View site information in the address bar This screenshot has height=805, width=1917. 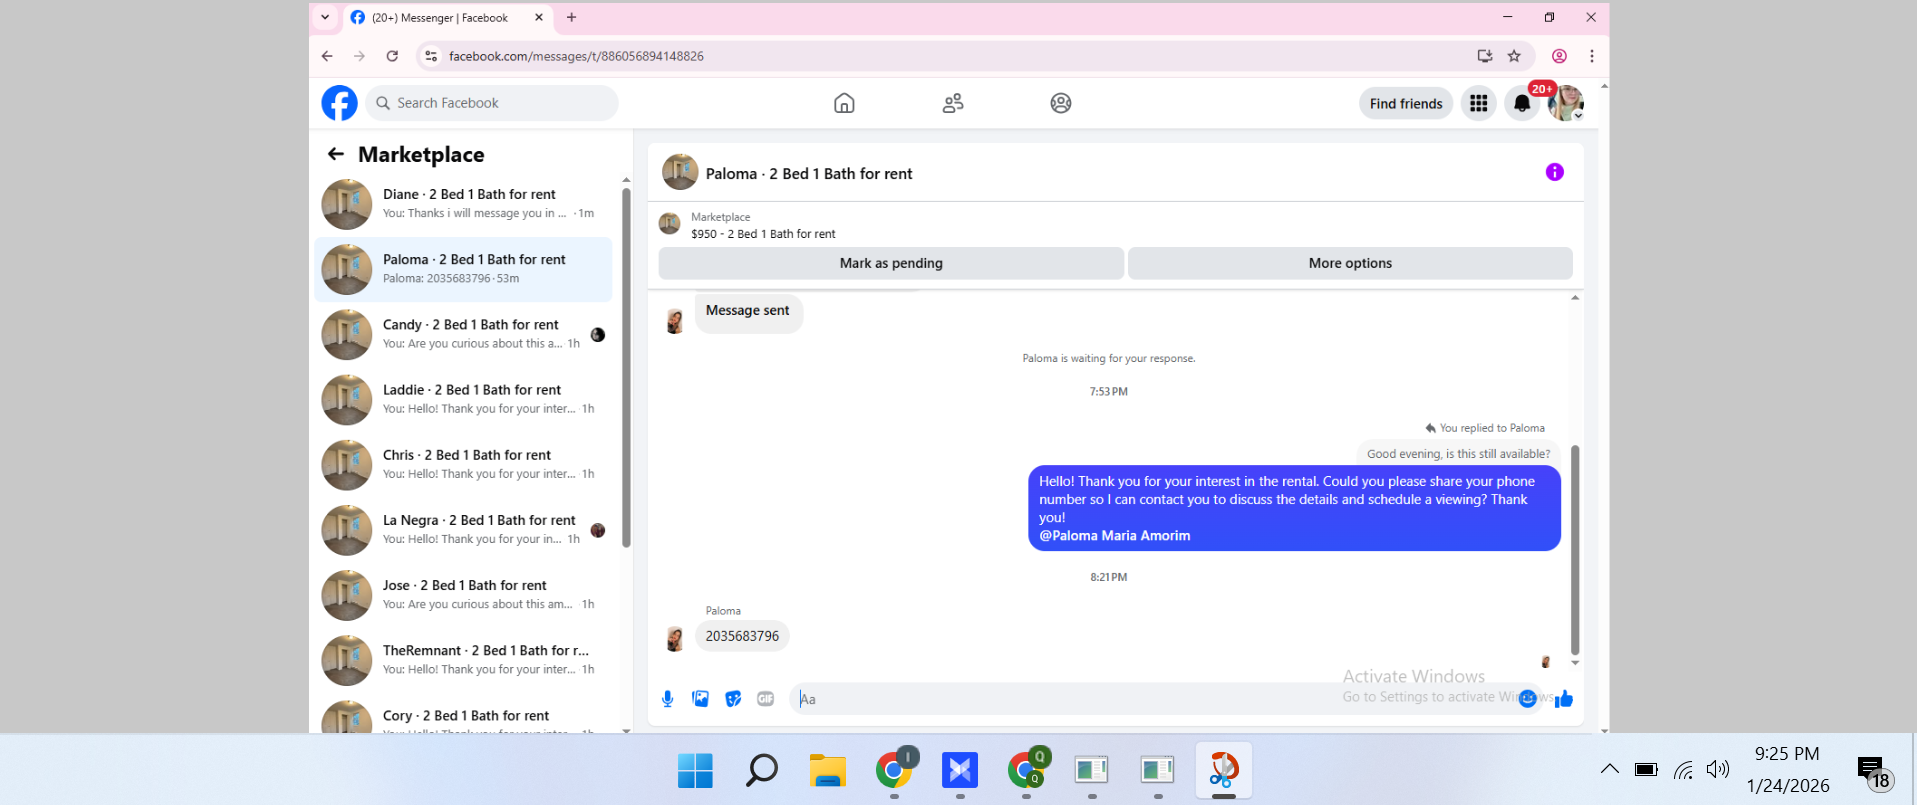[x=431, y=56]
